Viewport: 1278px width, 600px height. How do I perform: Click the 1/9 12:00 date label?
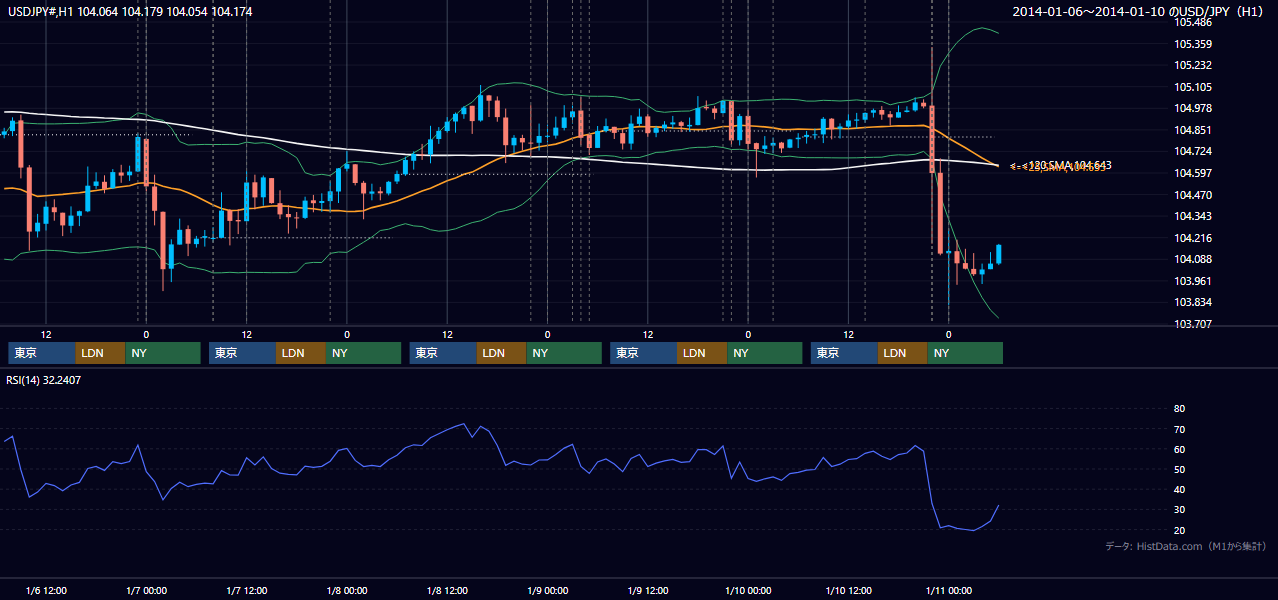(x=648, y=591)
